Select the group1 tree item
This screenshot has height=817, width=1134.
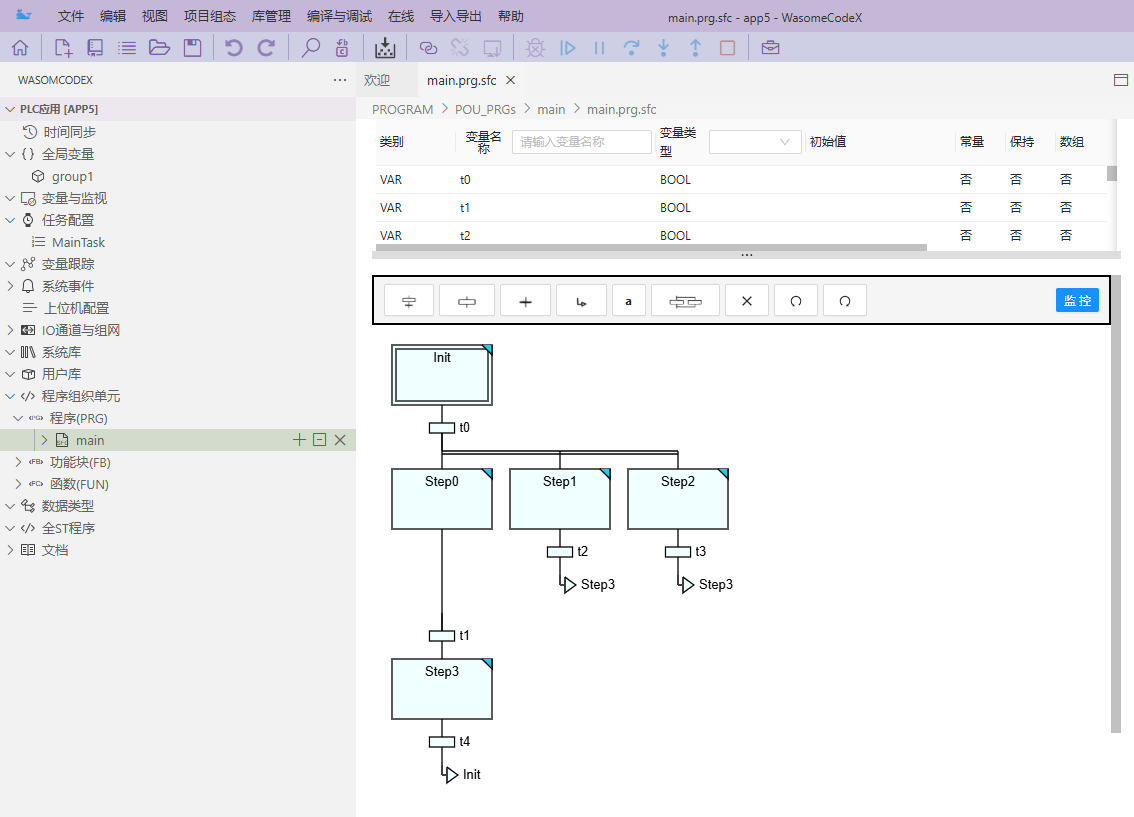[x=72, y=176]
